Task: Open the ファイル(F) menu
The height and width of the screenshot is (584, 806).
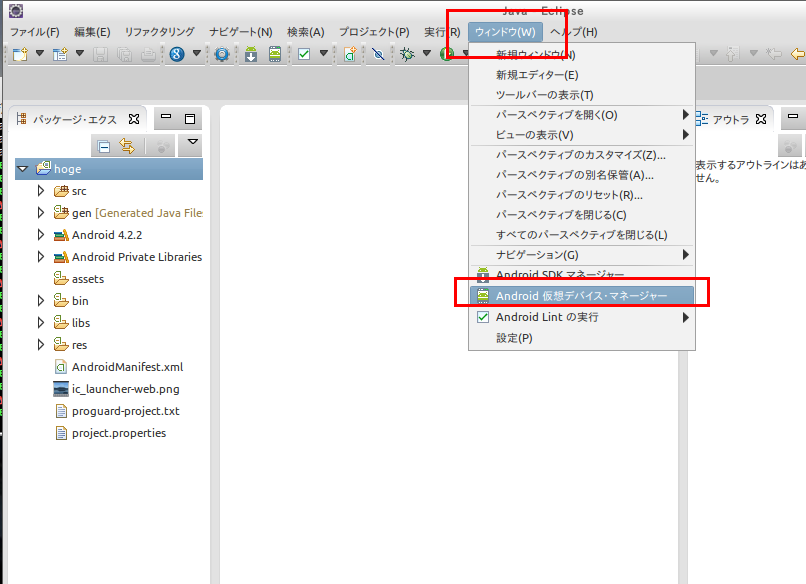Action: (x=35, y=32)
